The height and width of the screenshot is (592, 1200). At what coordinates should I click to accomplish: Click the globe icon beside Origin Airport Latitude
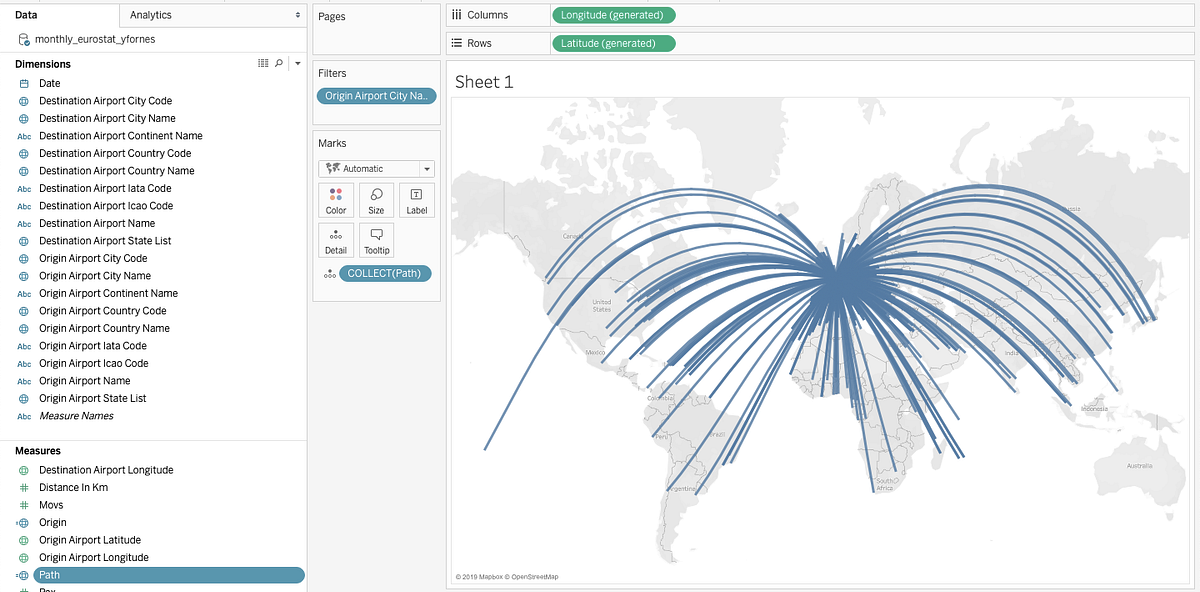click(23, 539)
